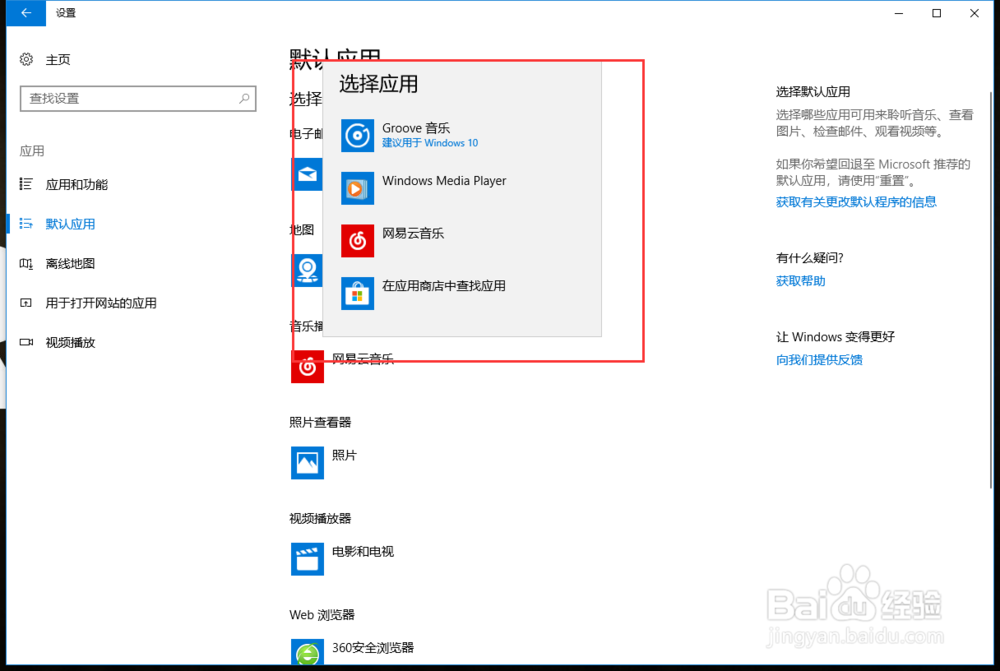Click the 照片 photo viewer icon

pos(307,462)
